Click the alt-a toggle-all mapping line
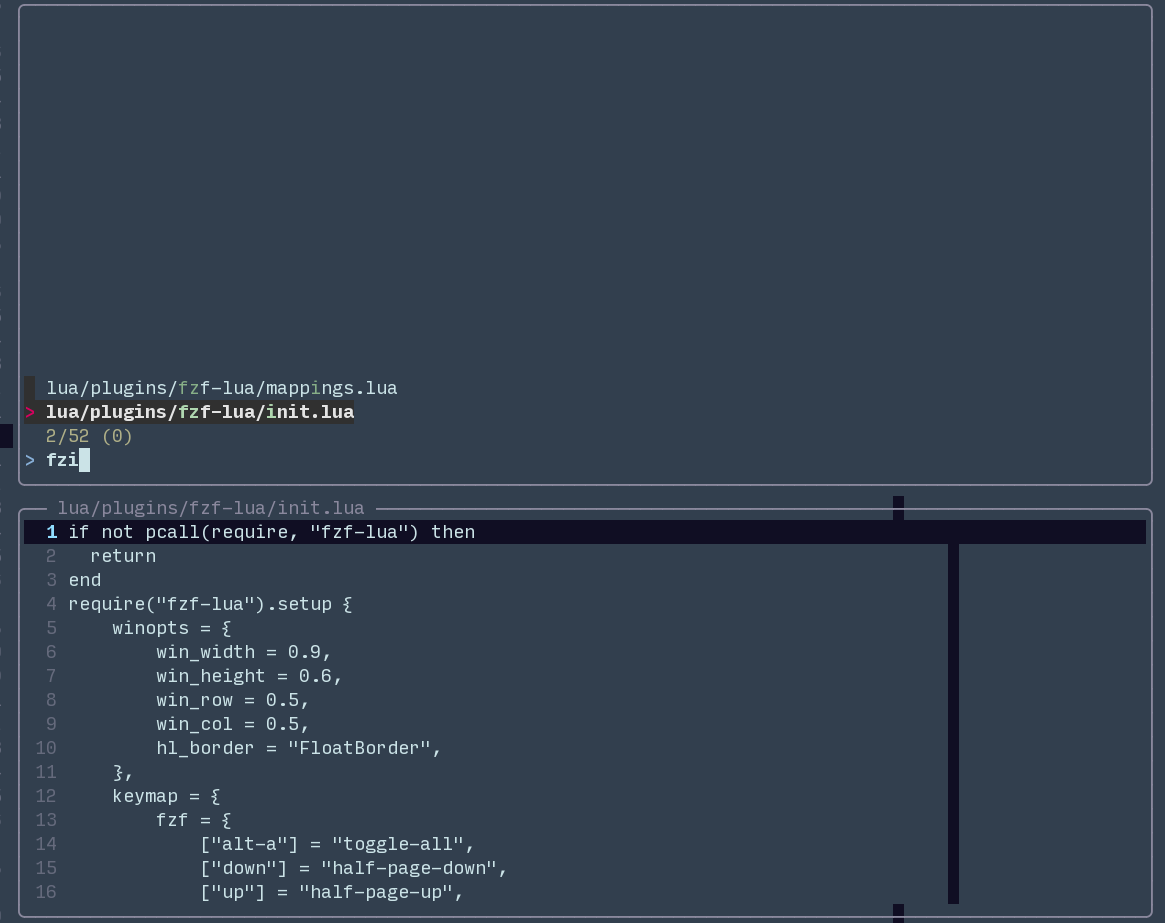 click(335, 844)
